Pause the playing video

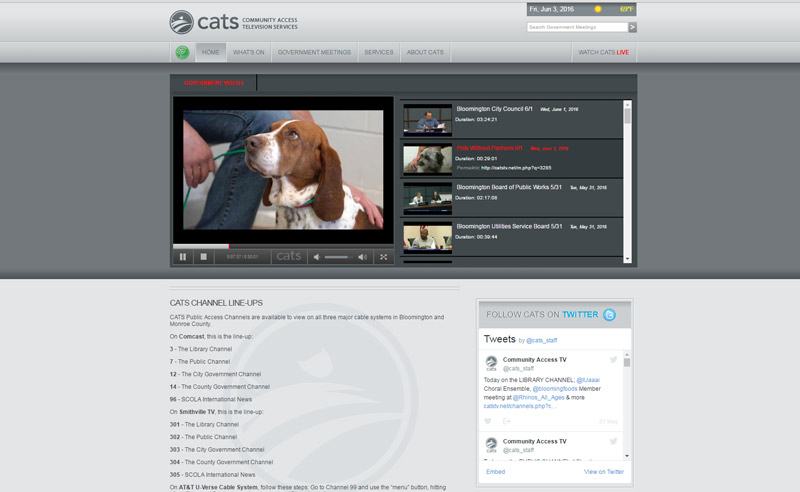[183, 257]
